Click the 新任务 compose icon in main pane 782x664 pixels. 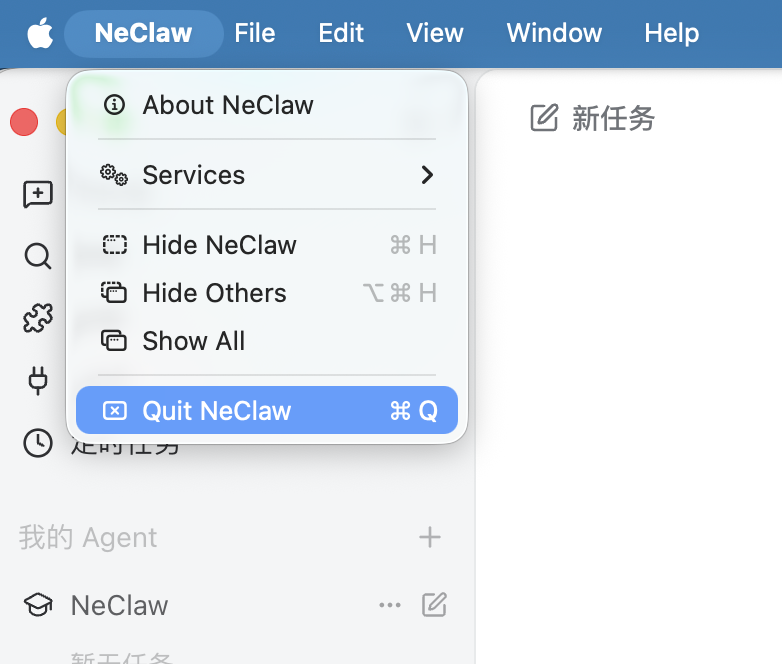click(x=544, y=118)
